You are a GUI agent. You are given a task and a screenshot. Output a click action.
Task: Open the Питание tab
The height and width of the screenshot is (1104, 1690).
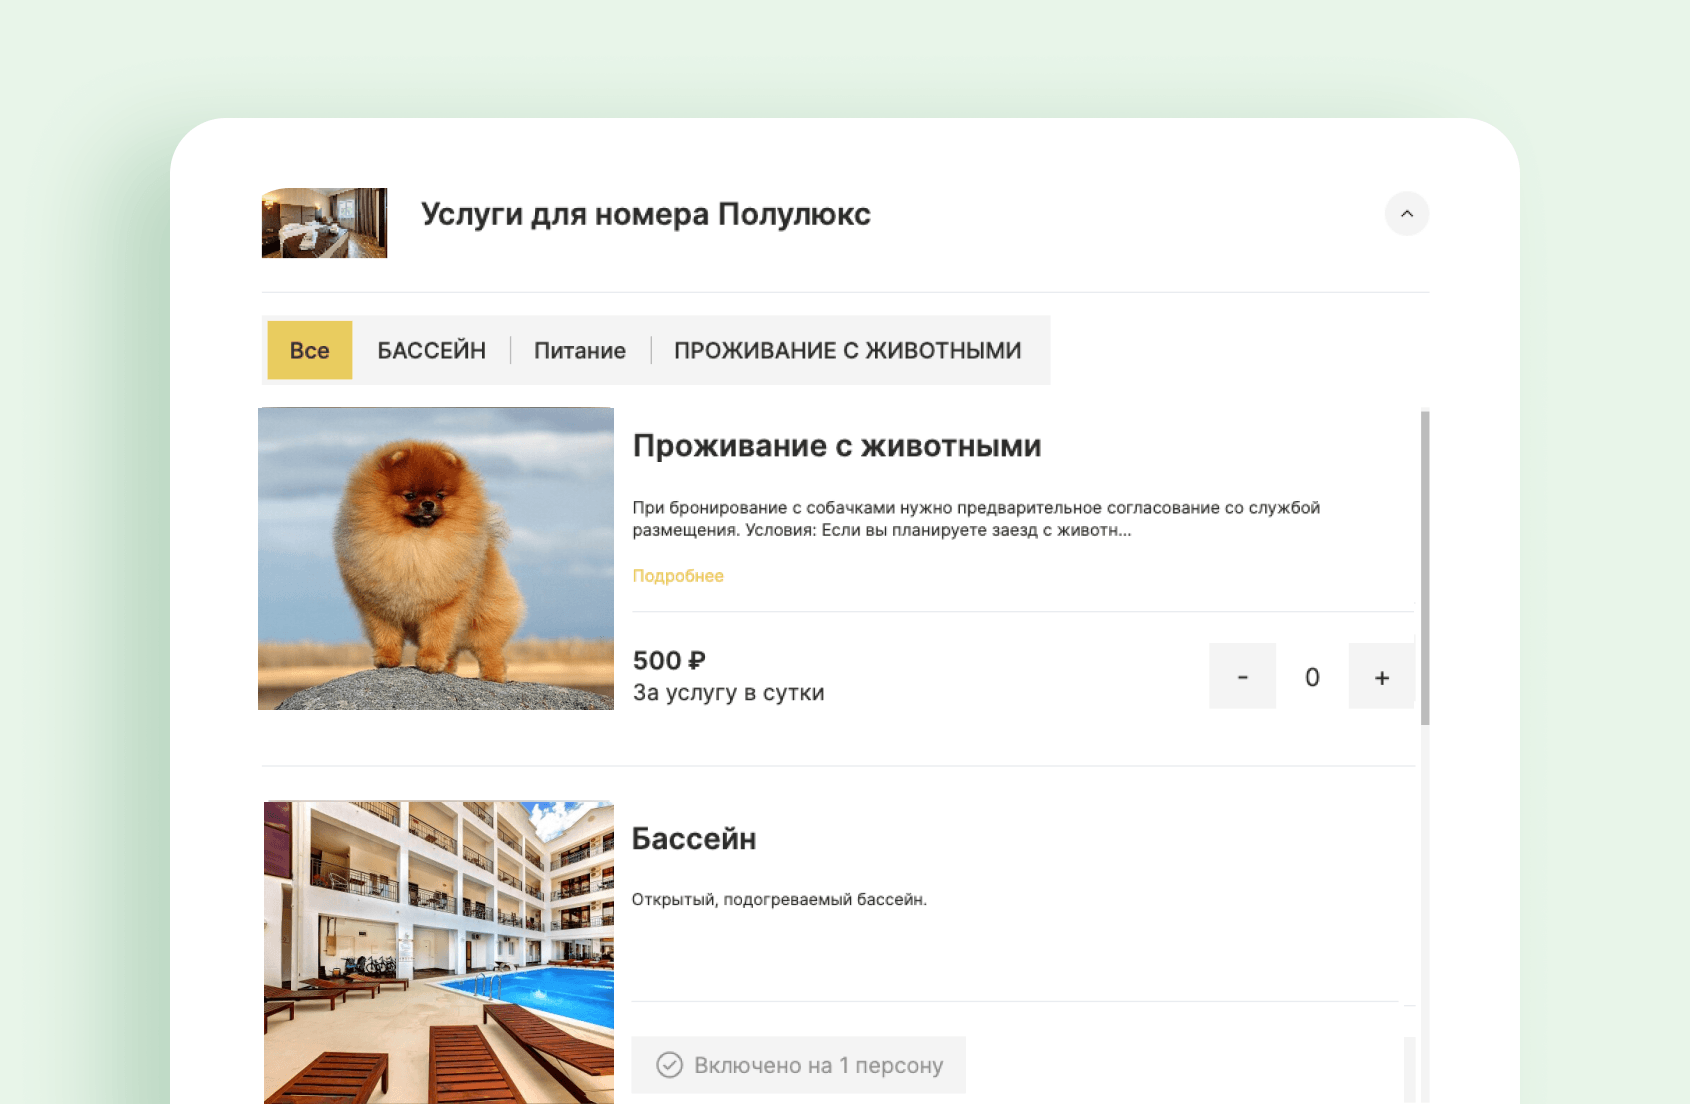click(580, 350)
